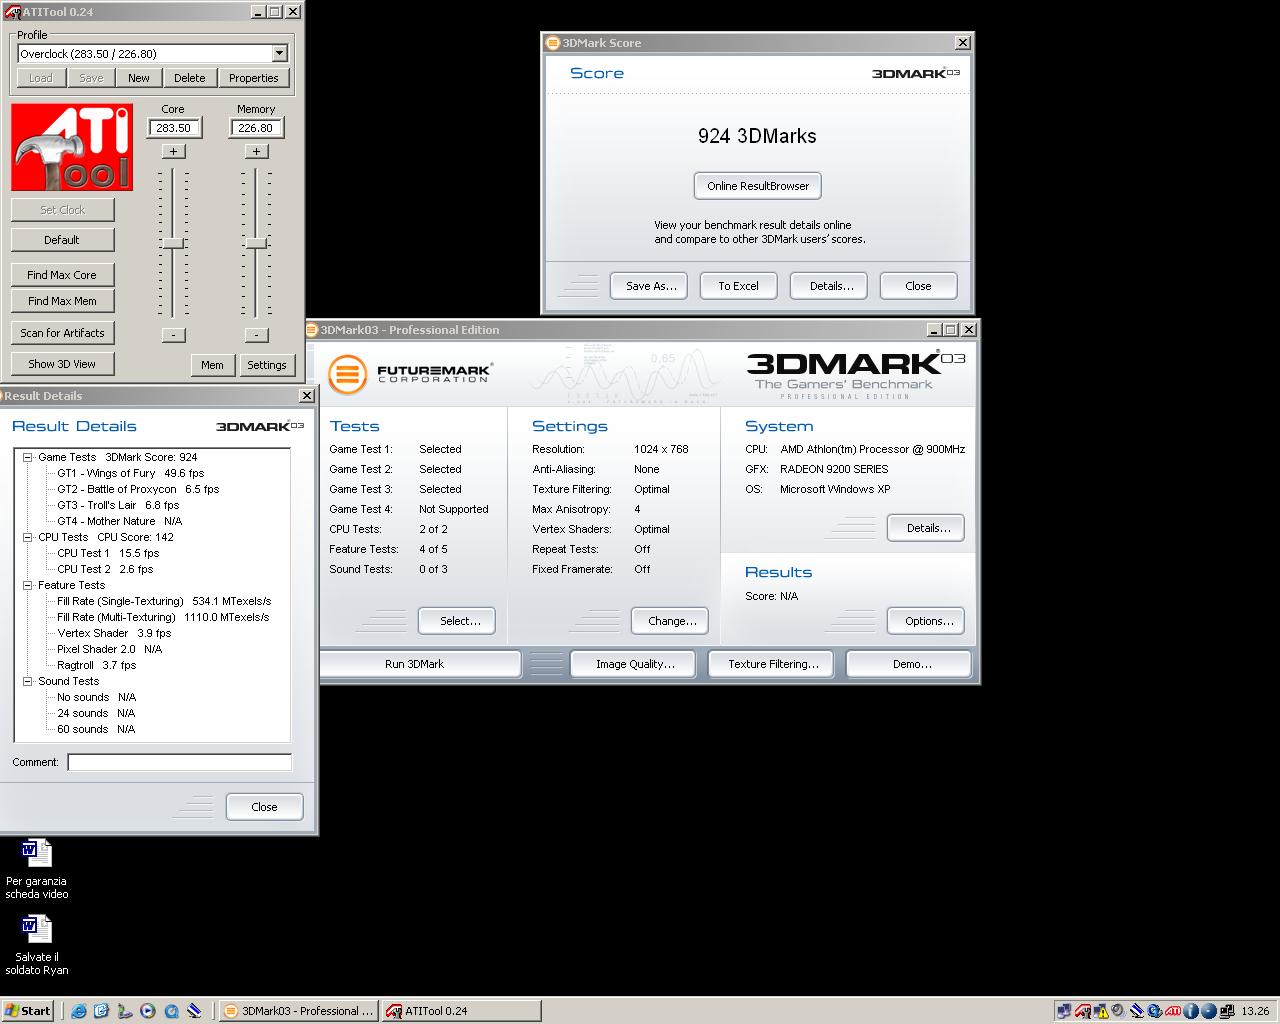Collapse the Game Tests tree node
Screen dimensions: 1280x1024
(28, 457)
